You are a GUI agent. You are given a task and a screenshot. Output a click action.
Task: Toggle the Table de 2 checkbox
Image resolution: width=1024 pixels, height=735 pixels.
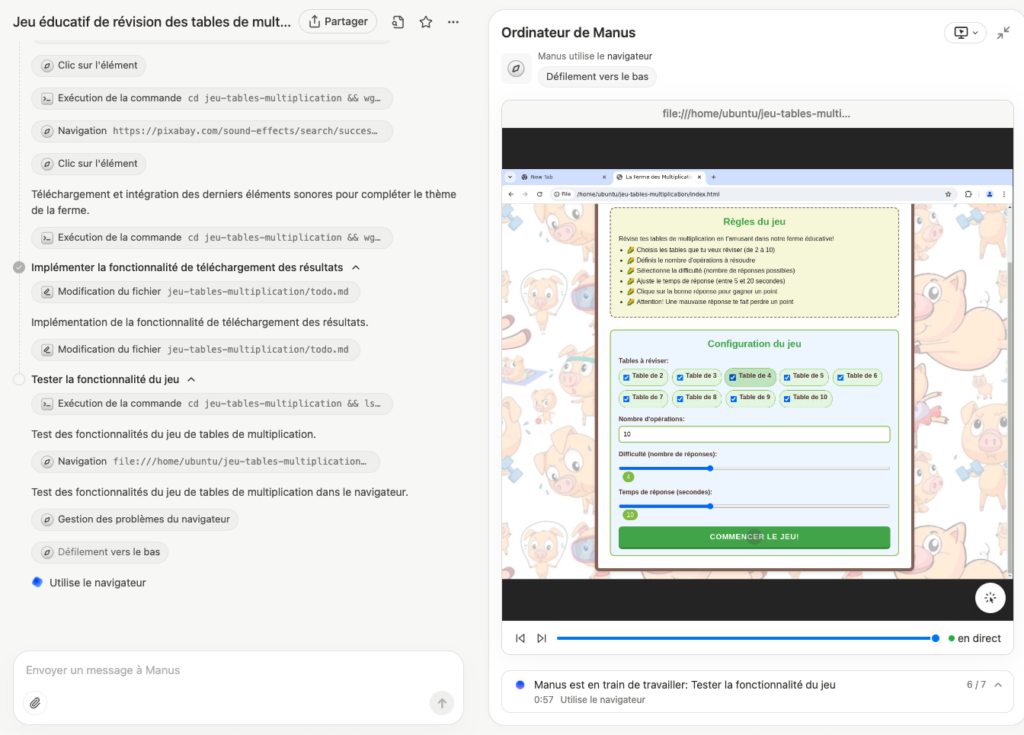pos(626,377)
